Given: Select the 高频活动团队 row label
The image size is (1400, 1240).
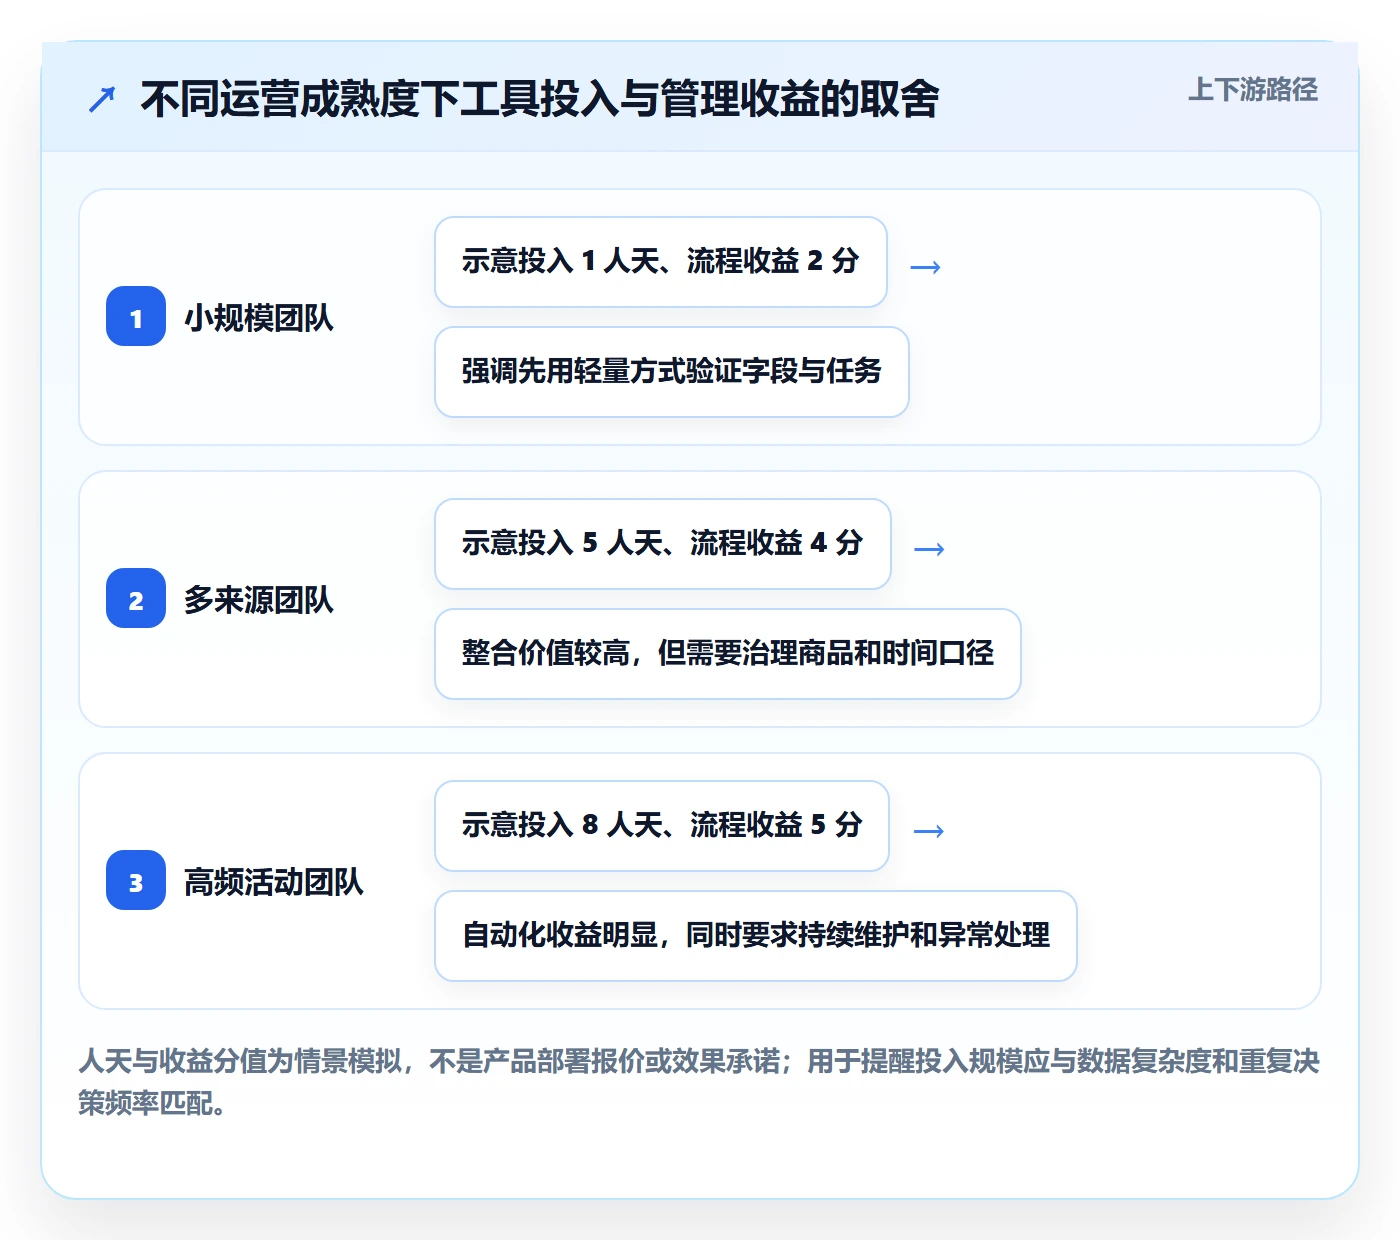Looking at the screenshot, I should click(273, 882).
